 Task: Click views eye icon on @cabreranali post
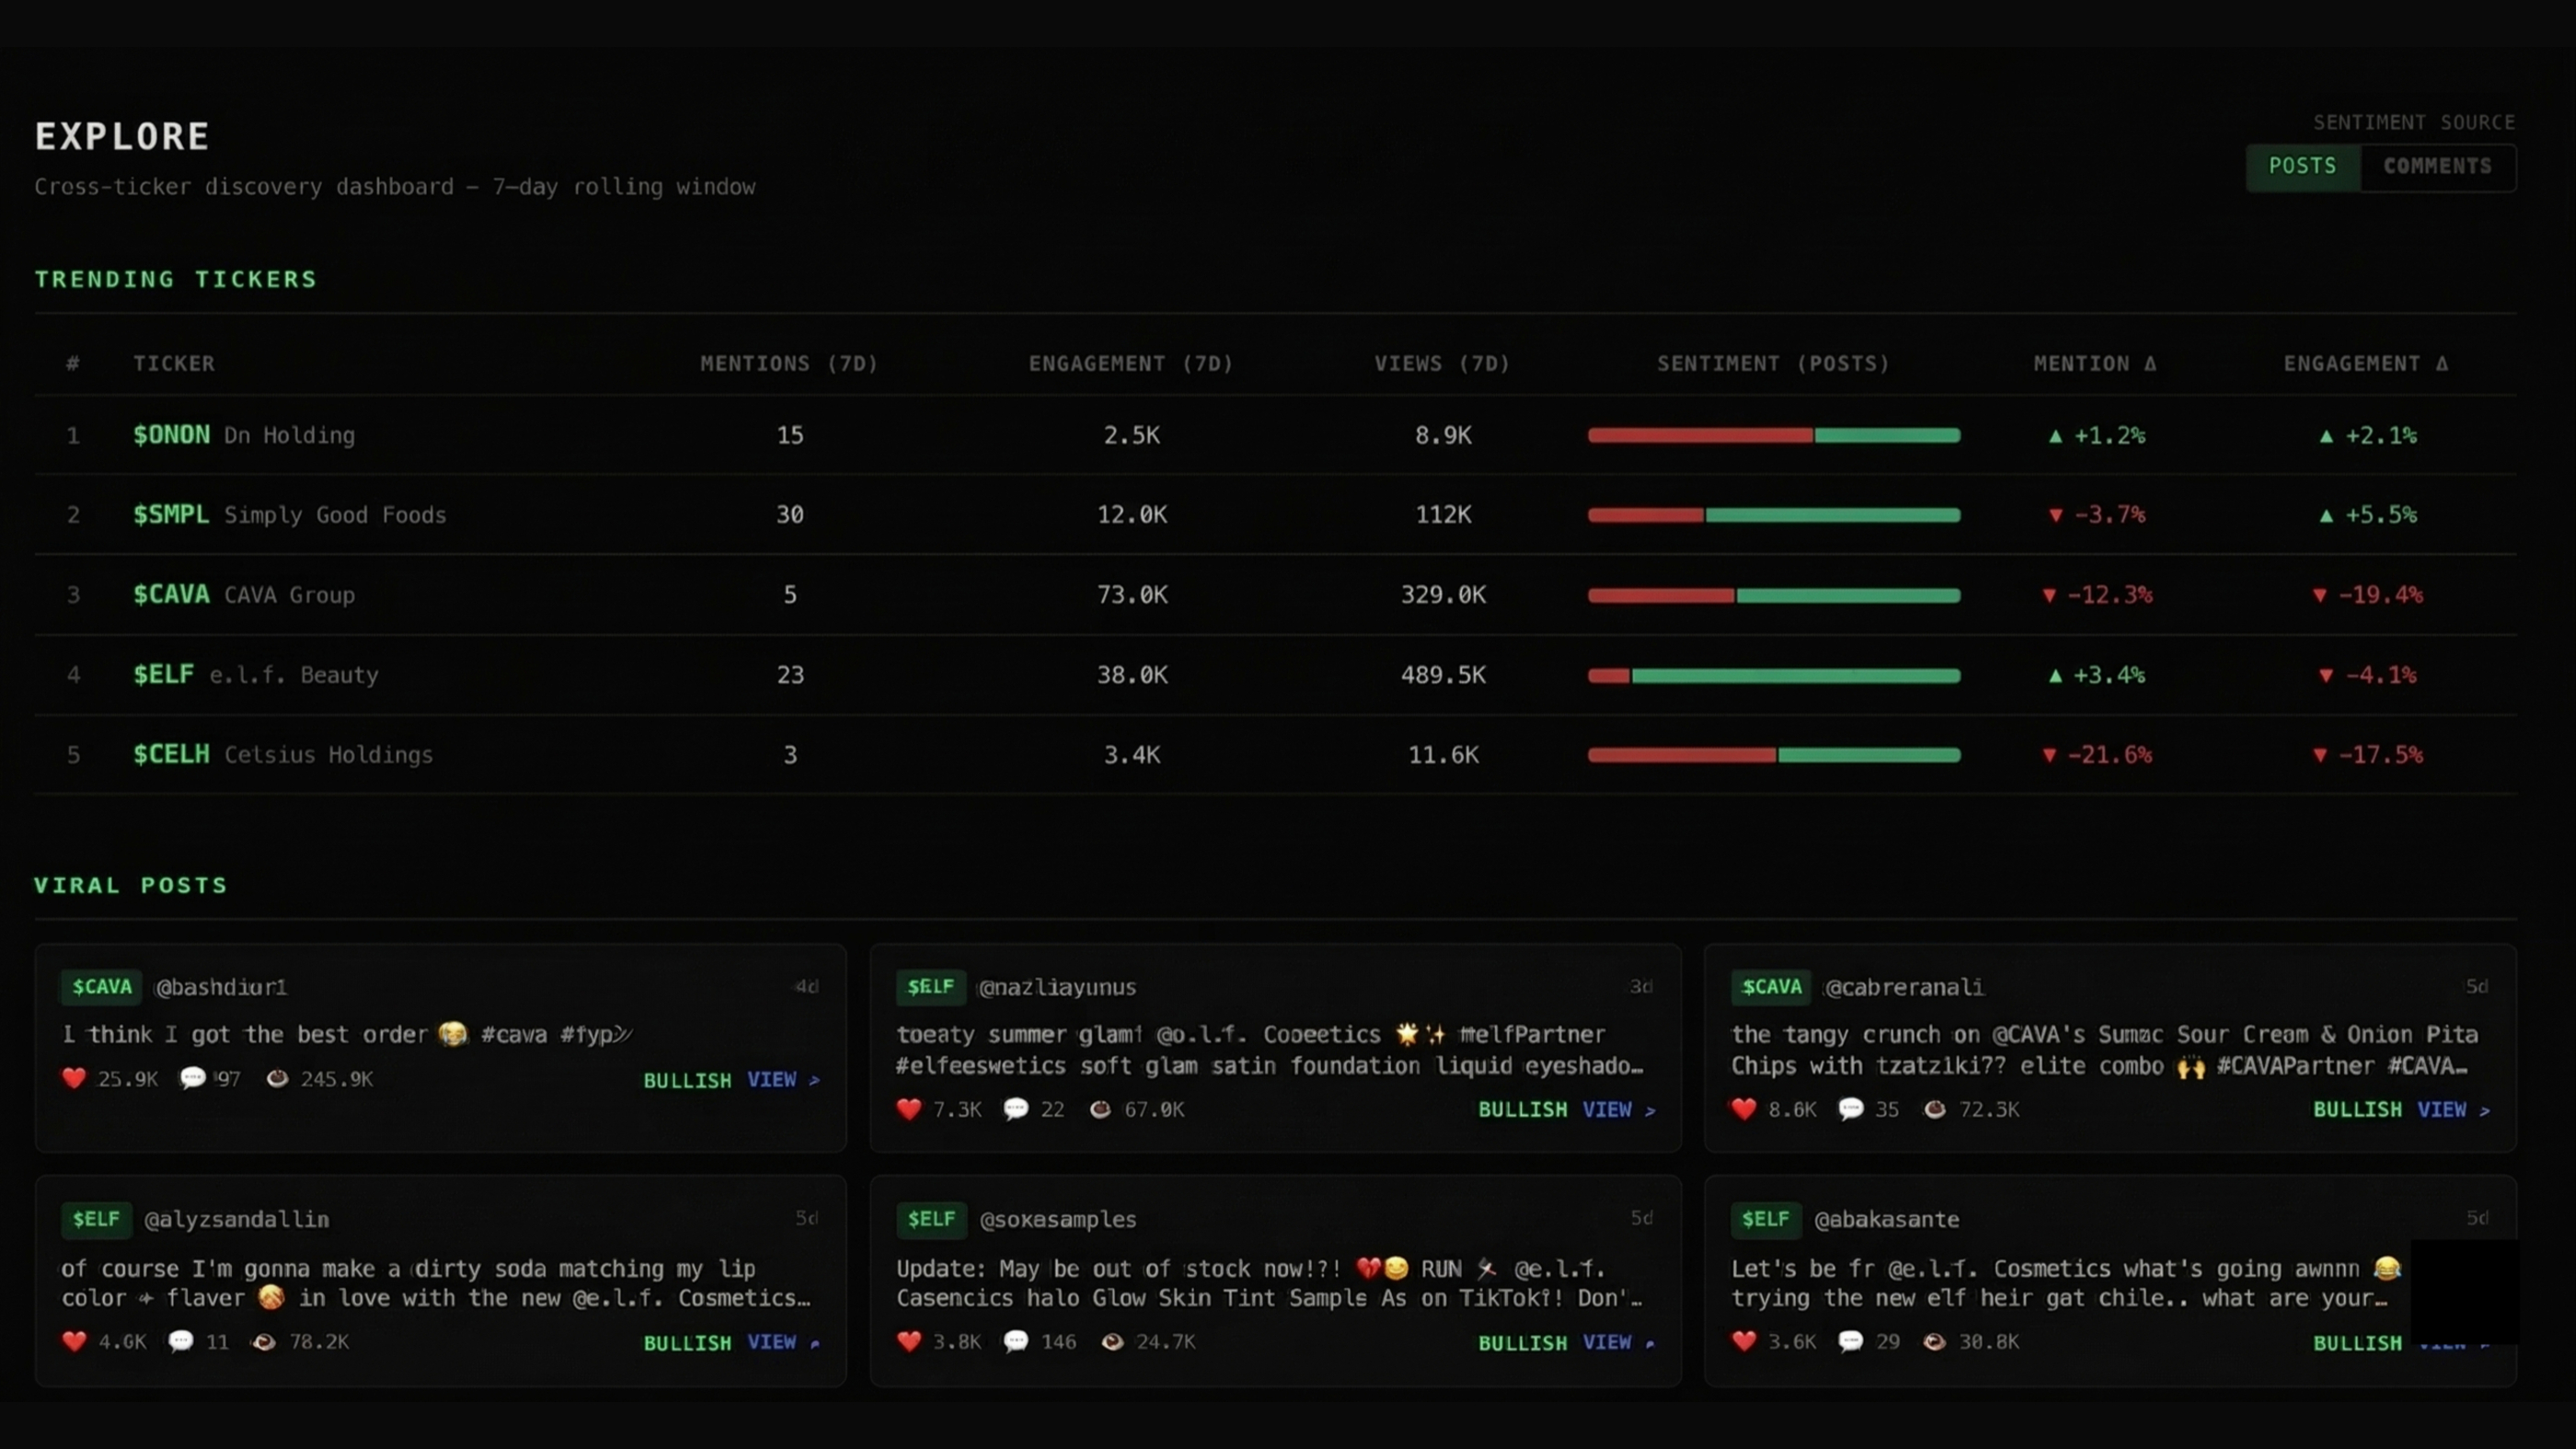click(x=1935, y=1109)
